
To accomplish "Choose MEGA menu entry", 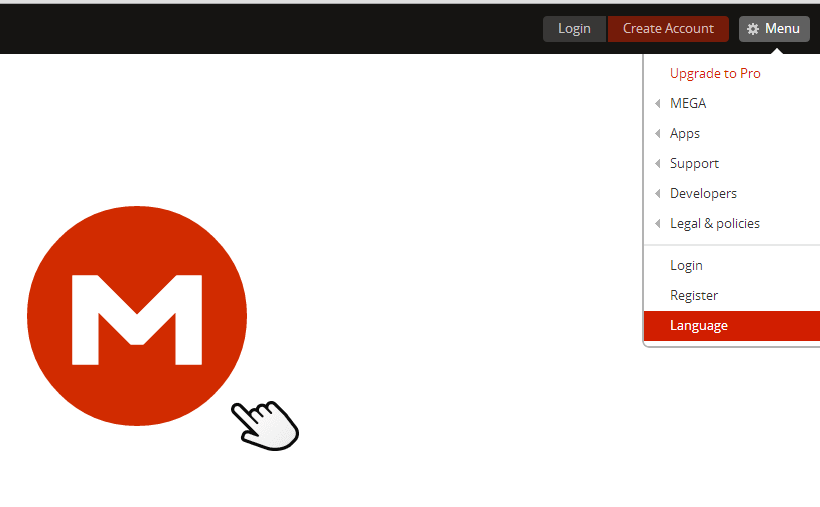I will point(688,104).
